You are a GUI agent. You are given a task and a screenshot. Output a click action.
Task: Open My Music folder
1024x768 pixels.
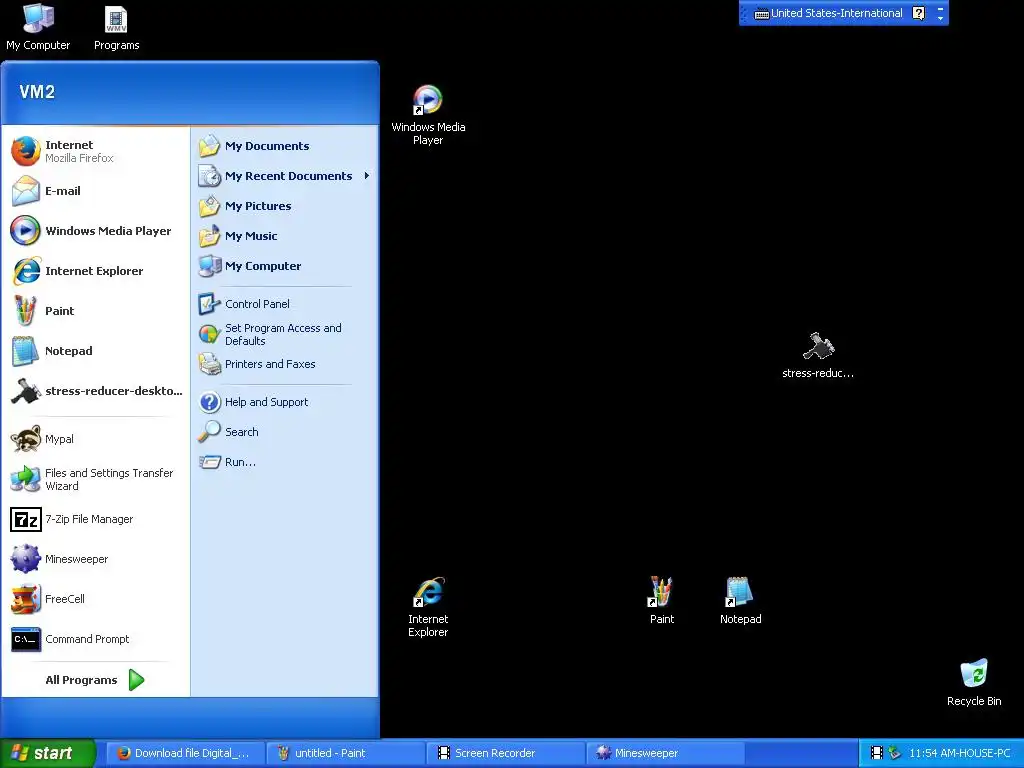[284, 236]
